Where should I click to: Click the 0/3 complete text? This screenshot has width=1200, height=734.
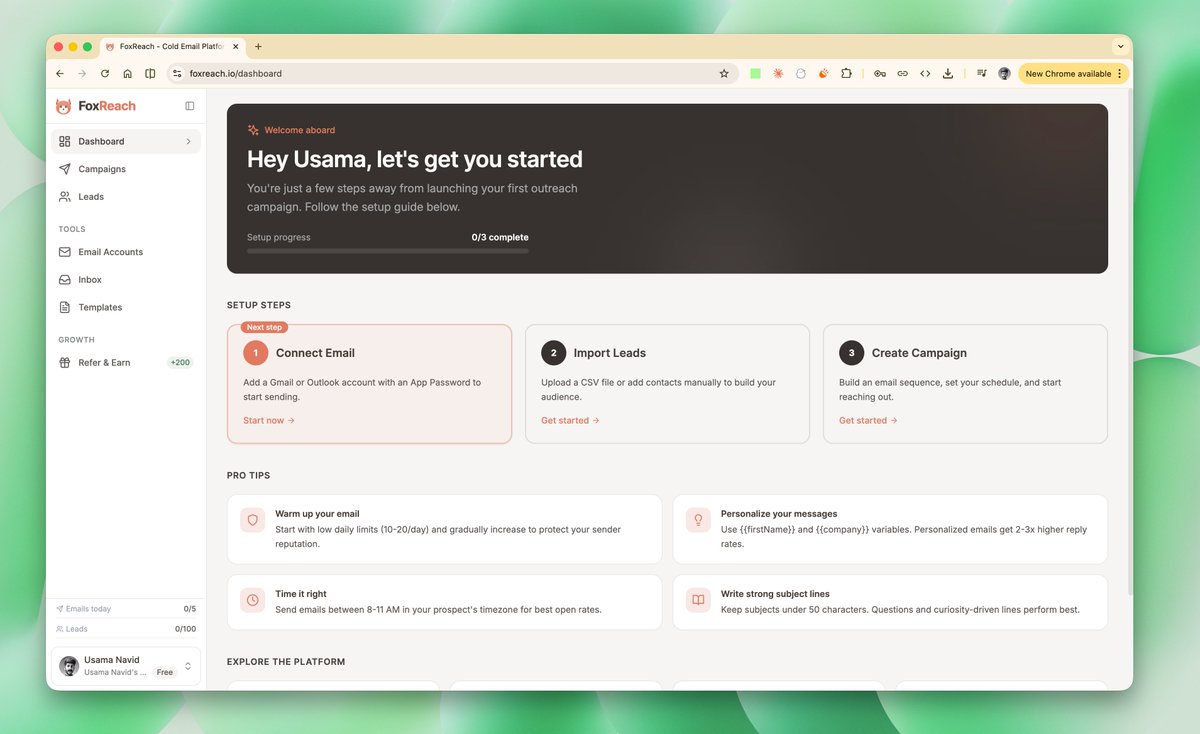(500, 238)
